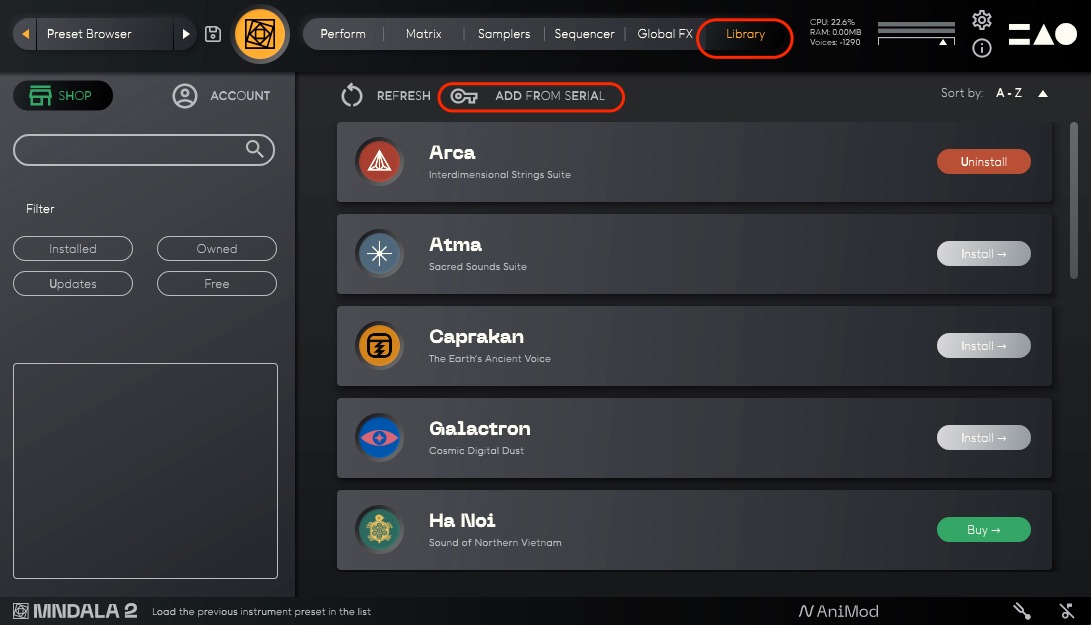Click 'Sound of Northern Vietnam' subtitle
The width and height of the screenshot is (1091, 625).
tap(495, 542)
